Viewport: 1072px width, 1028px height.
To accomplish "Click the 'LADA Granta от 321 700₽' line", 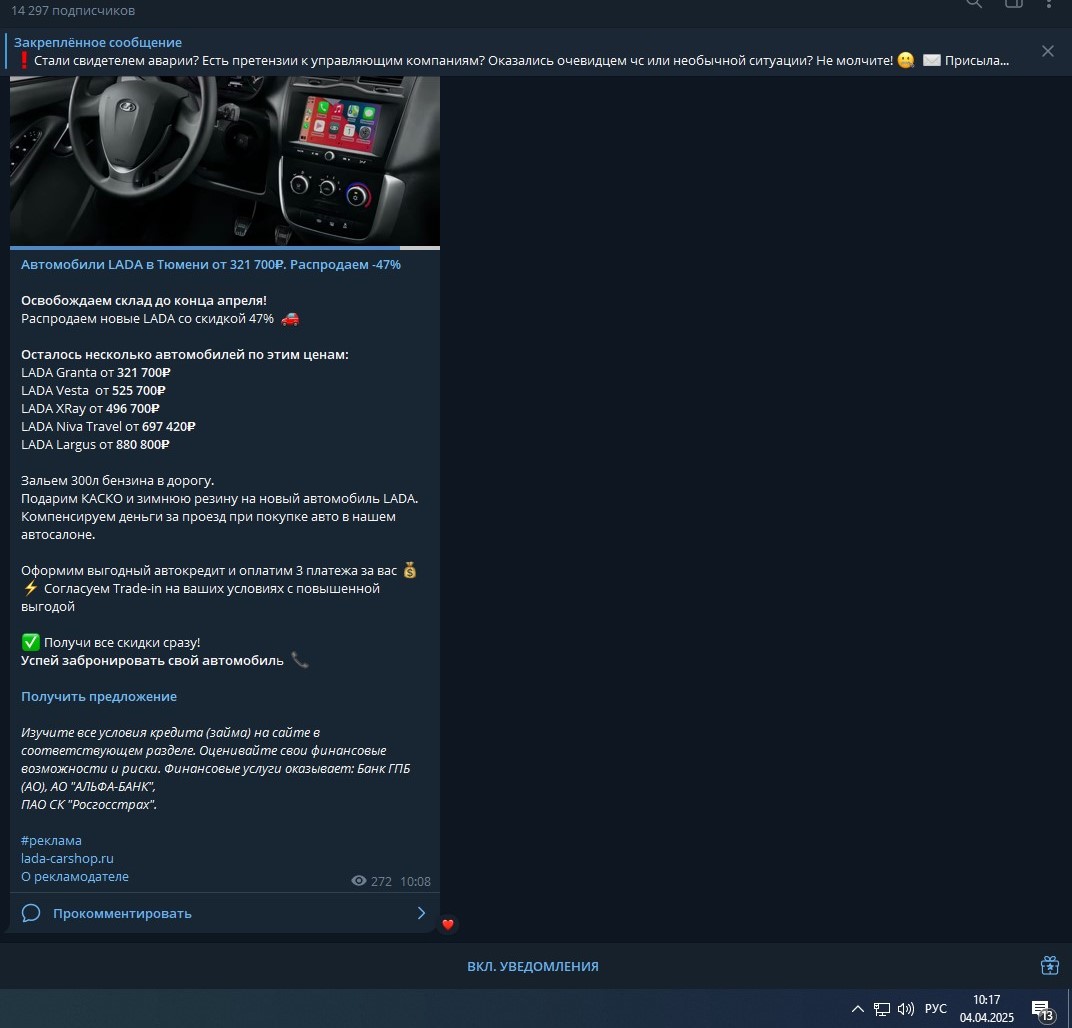I will point(96,373).
